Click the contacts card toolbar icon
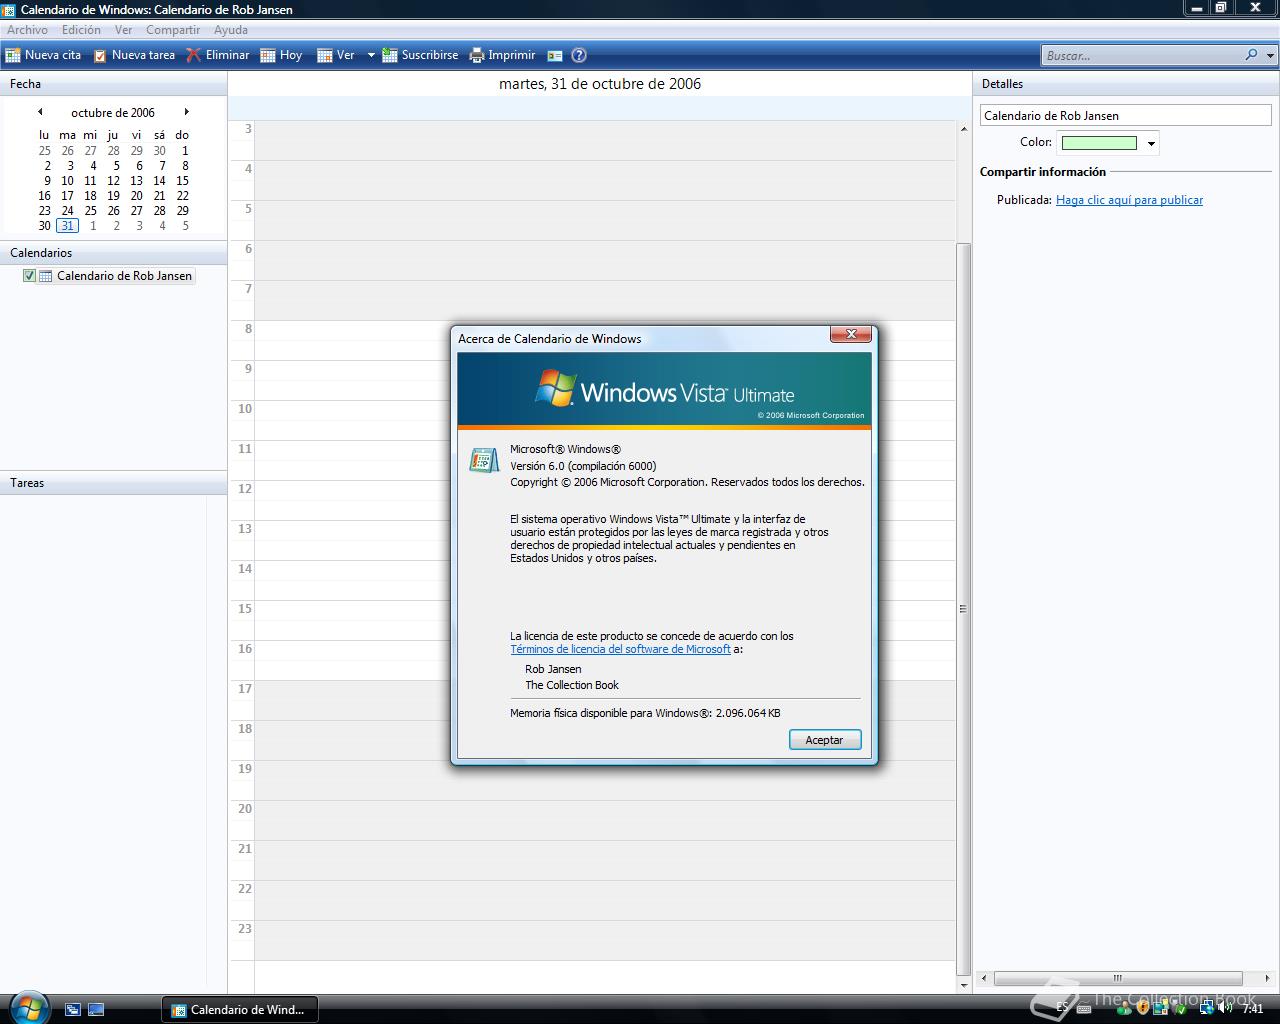This screenshot has height=1024, width=1280. tap(555, 55)
